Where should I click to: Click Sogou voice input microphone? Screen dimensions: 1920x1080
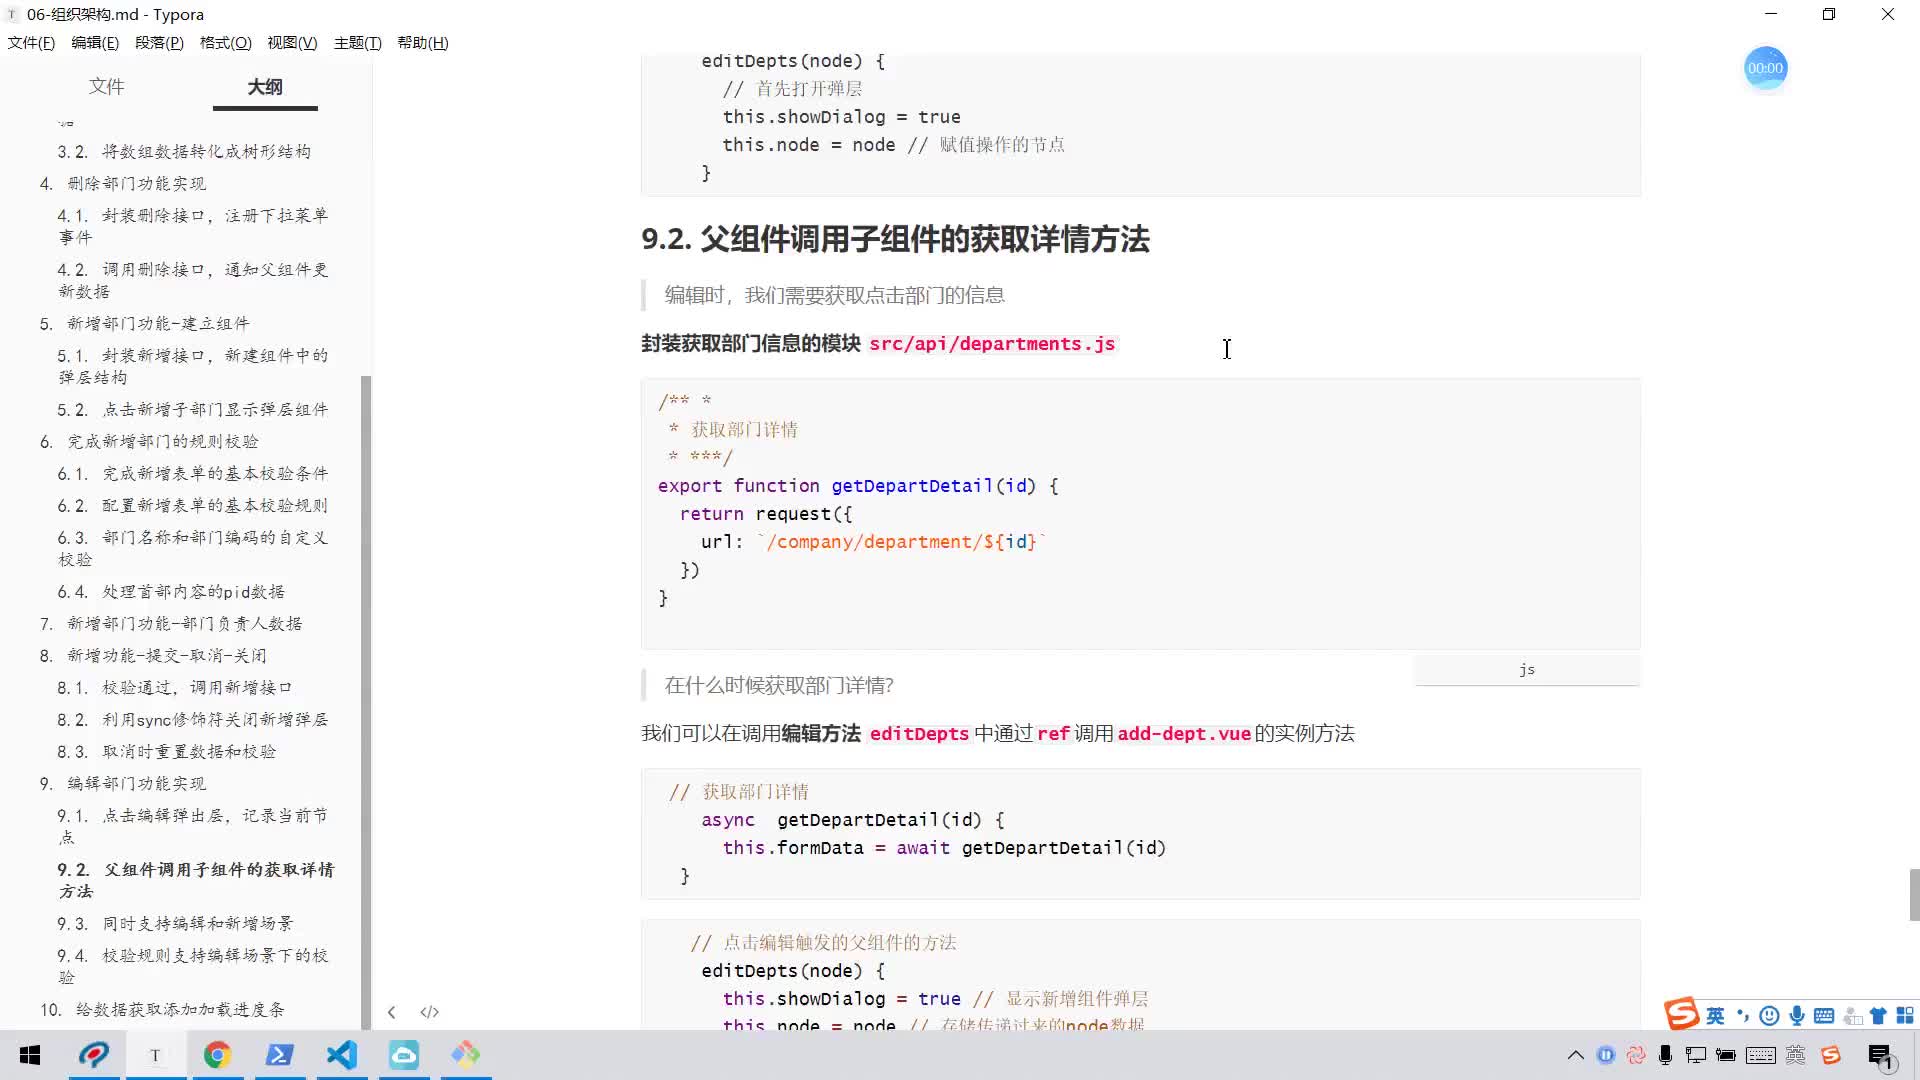click(1797, 1016)
